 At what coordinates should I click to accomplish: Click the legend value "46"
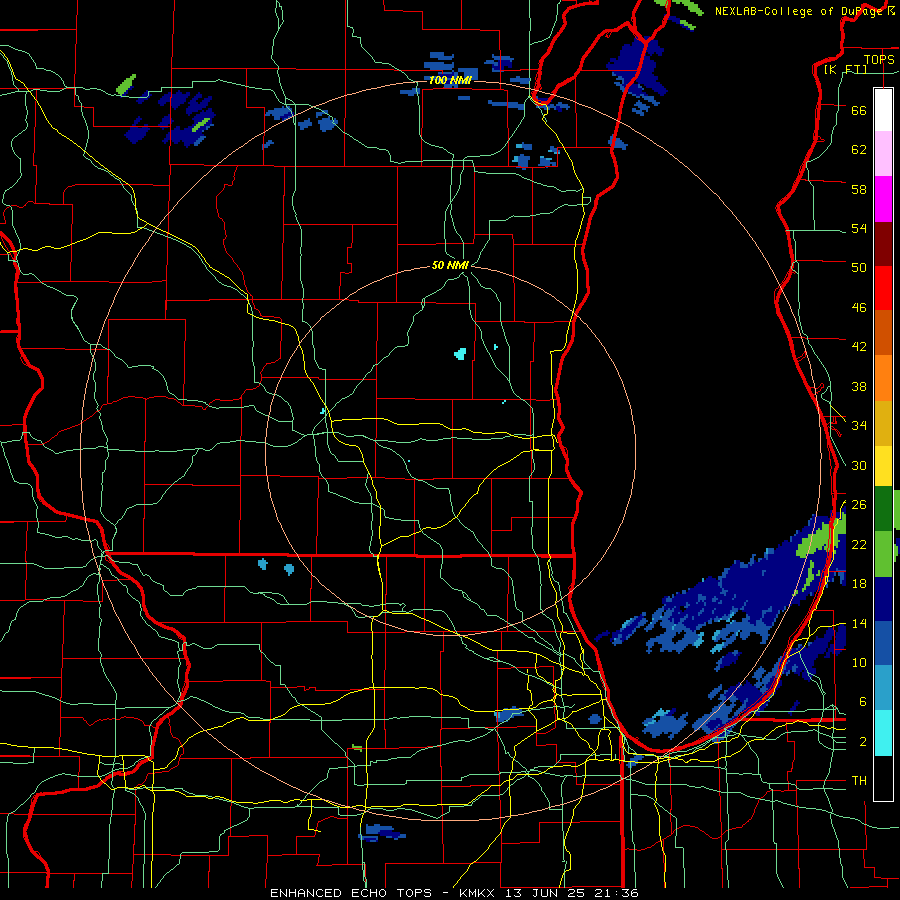[x=859, y=308]
